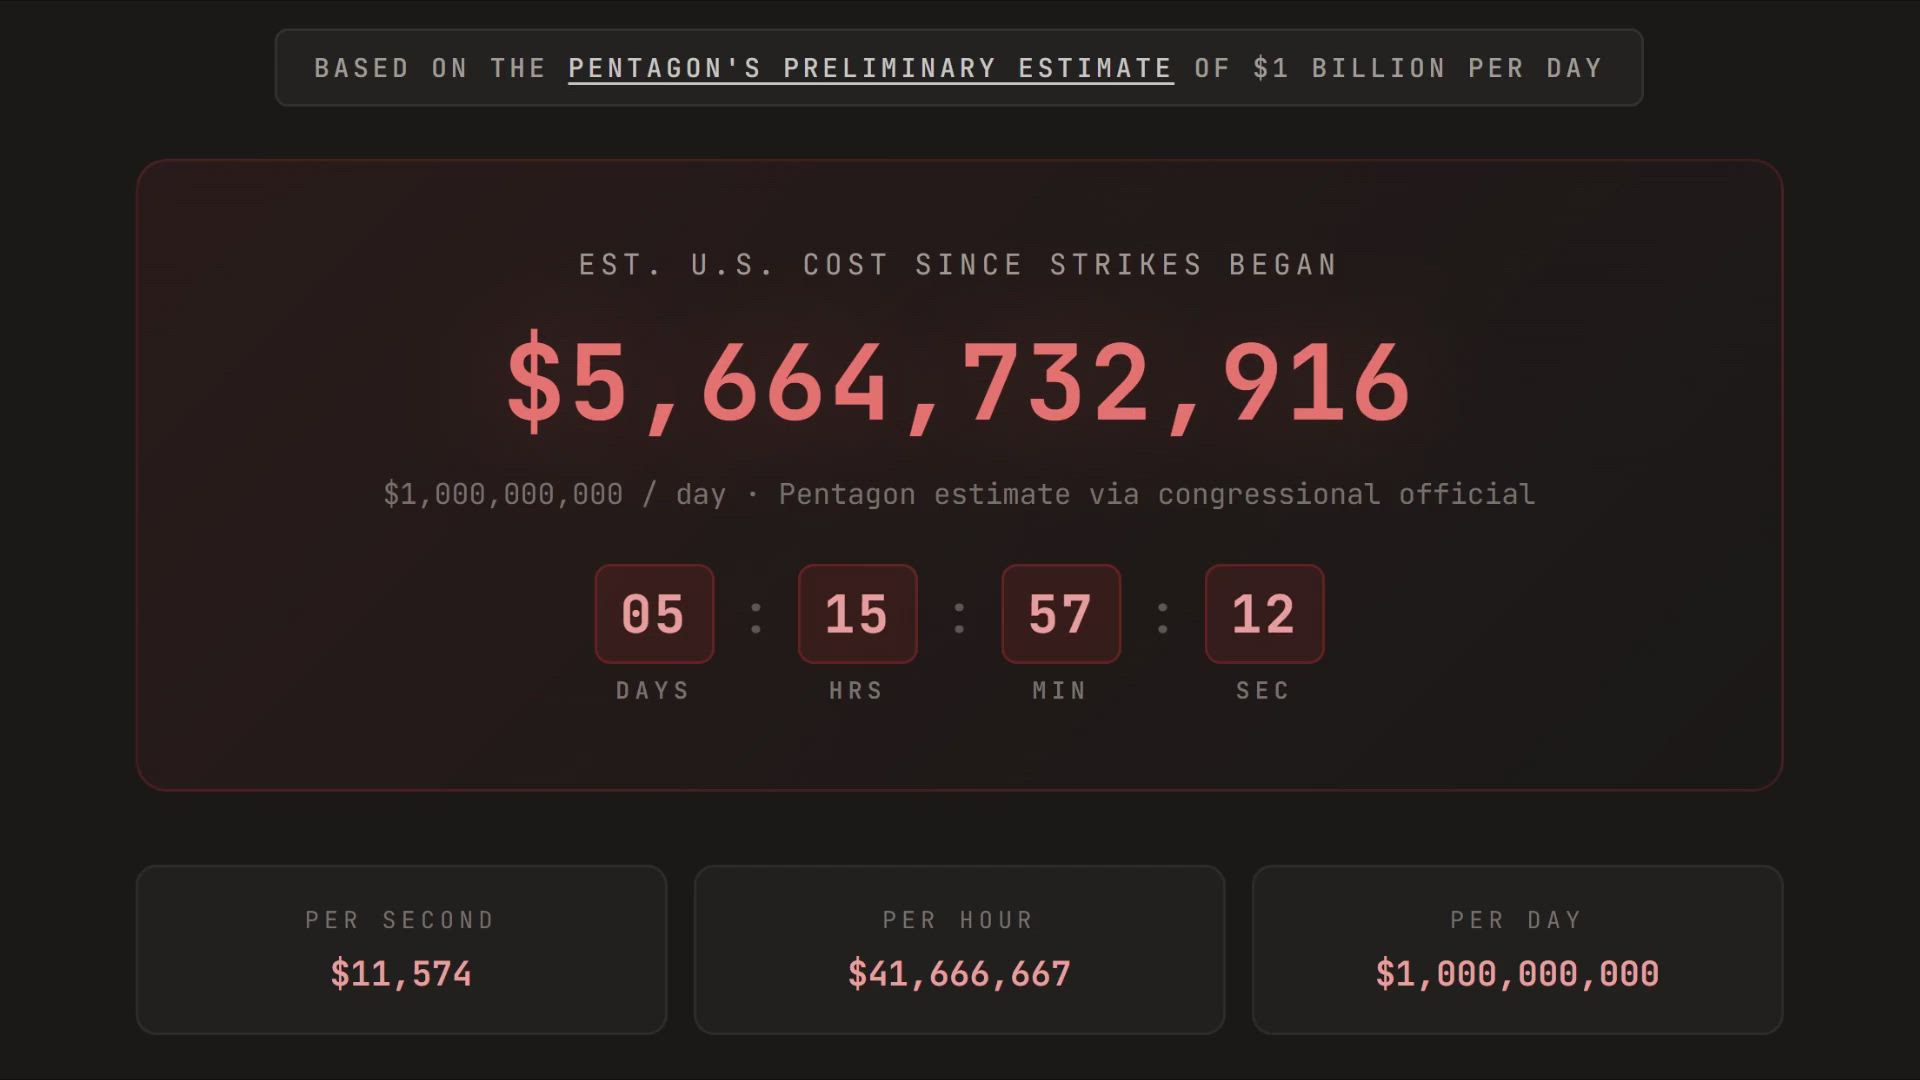1920x1080 pixels.
Task: Select the hours counter box showing 15
Action: pyautogui.click(x=857, y=613)
